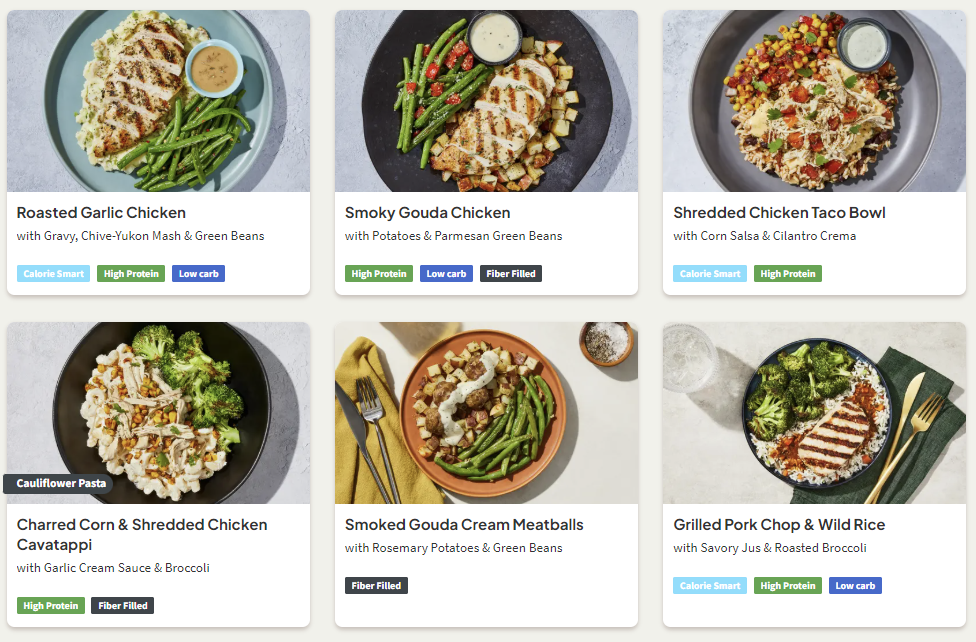
Task: Click the Smoky Gouda Chicken title
Action: tap(427, 213)
